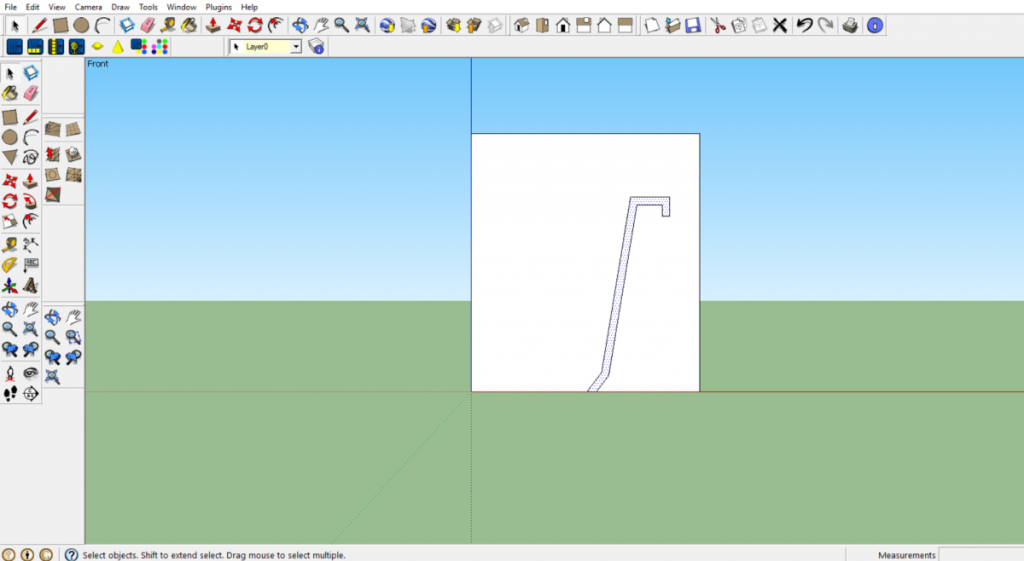Activate the Sandbox Drape tool
The height and width of the screenshot is (561, 1024).
[53, 174]
